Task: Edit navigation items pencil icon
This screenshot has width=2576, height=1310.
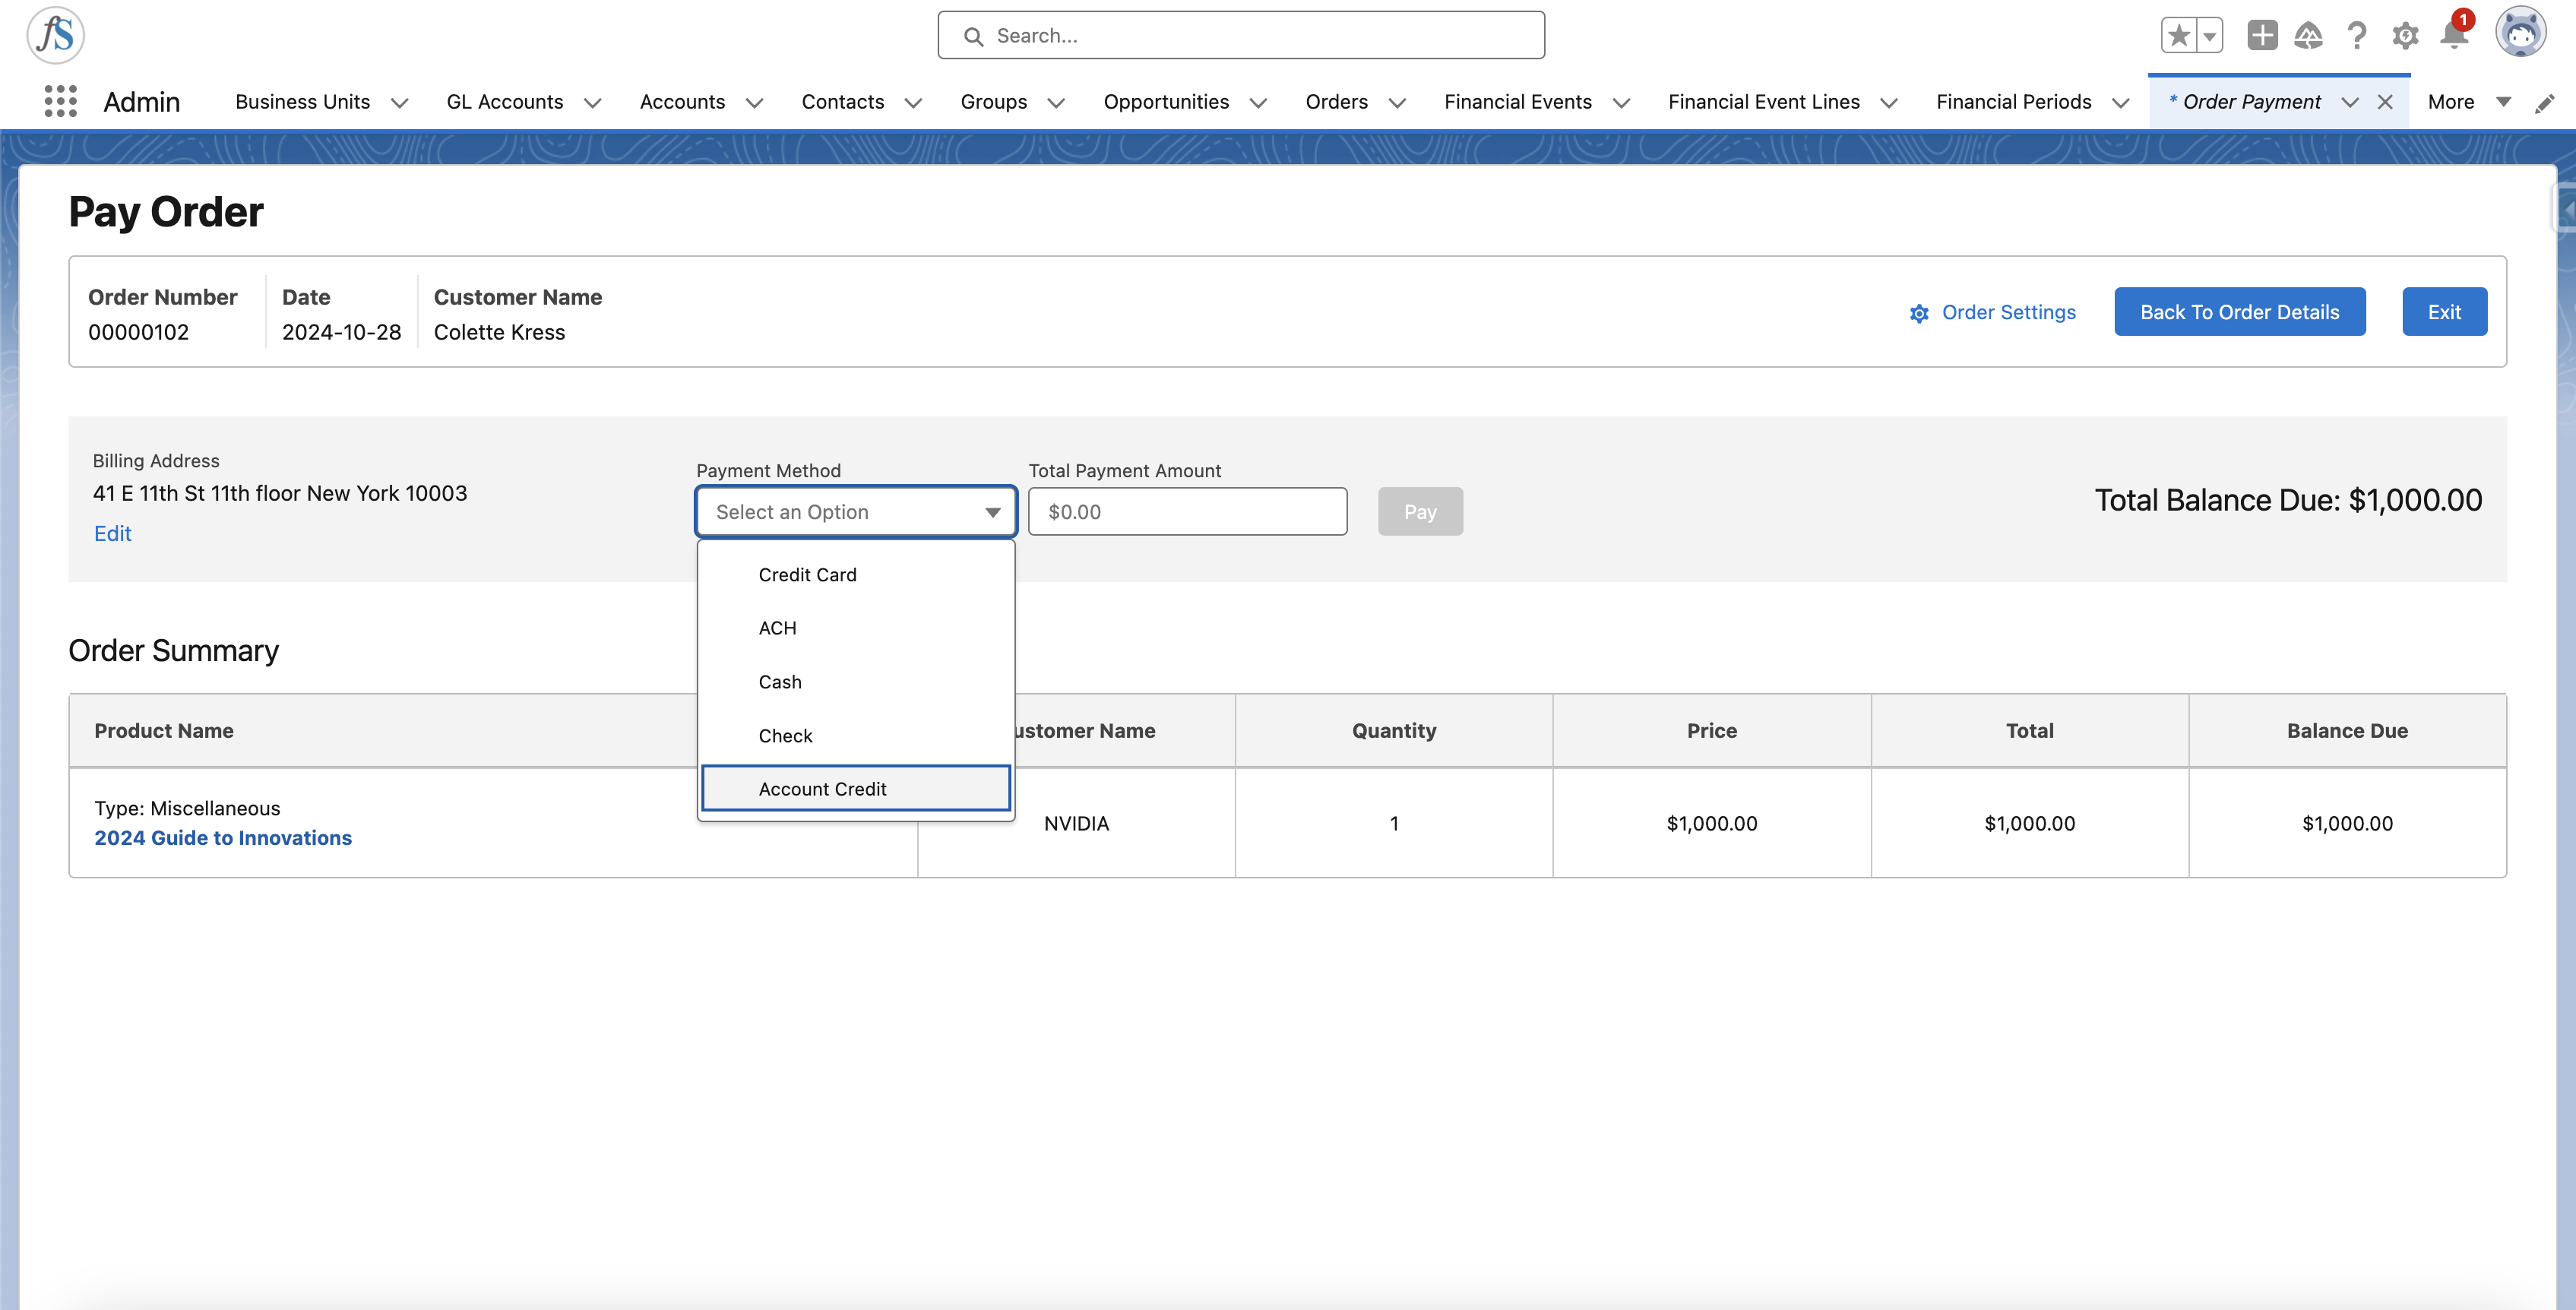Action: tap(2545, 103)
